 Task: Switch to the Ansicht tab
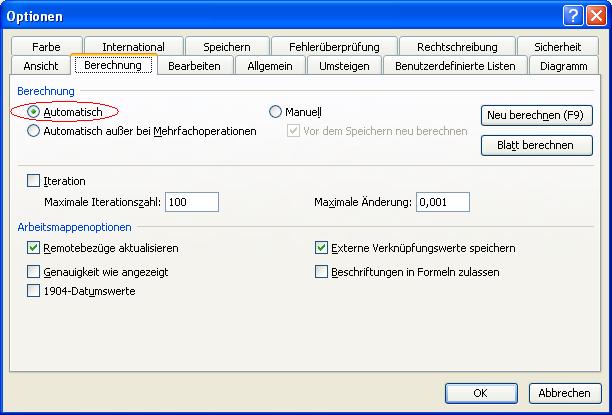click(x=41, y=66)
